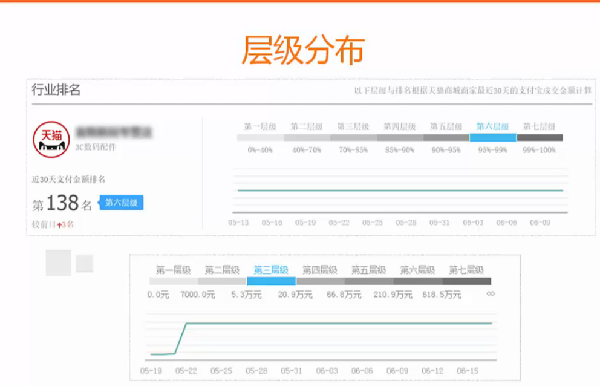Image resolution: width=600 pixels, height=387 pixels.
Task: Click the 05-13 date in upper chart
Action: [238, 222]
